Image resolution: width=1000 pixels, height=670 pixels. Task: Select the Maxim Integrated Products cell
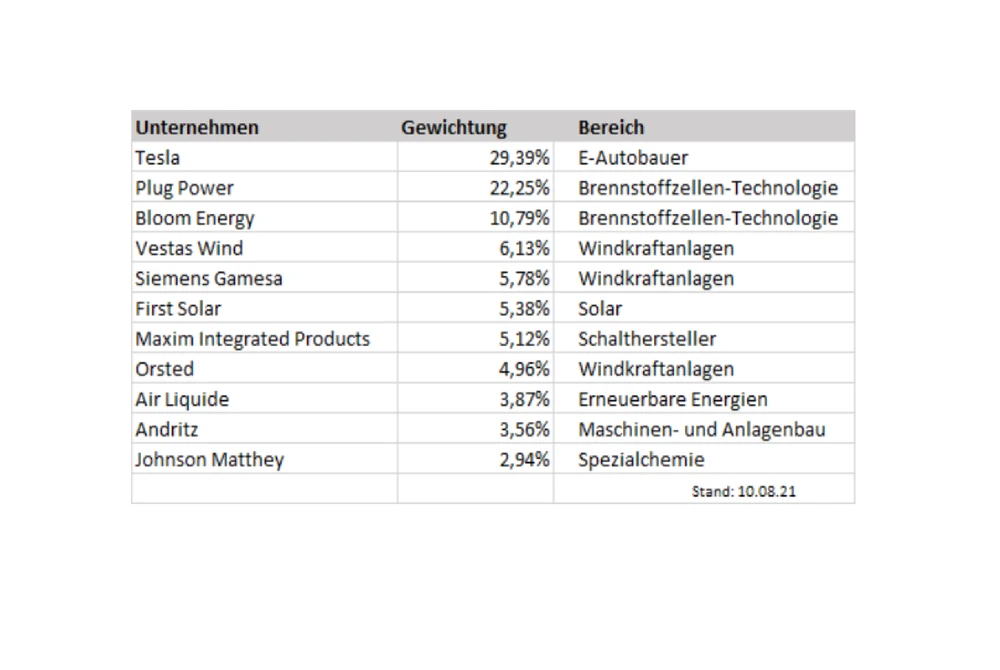(252, 339)
